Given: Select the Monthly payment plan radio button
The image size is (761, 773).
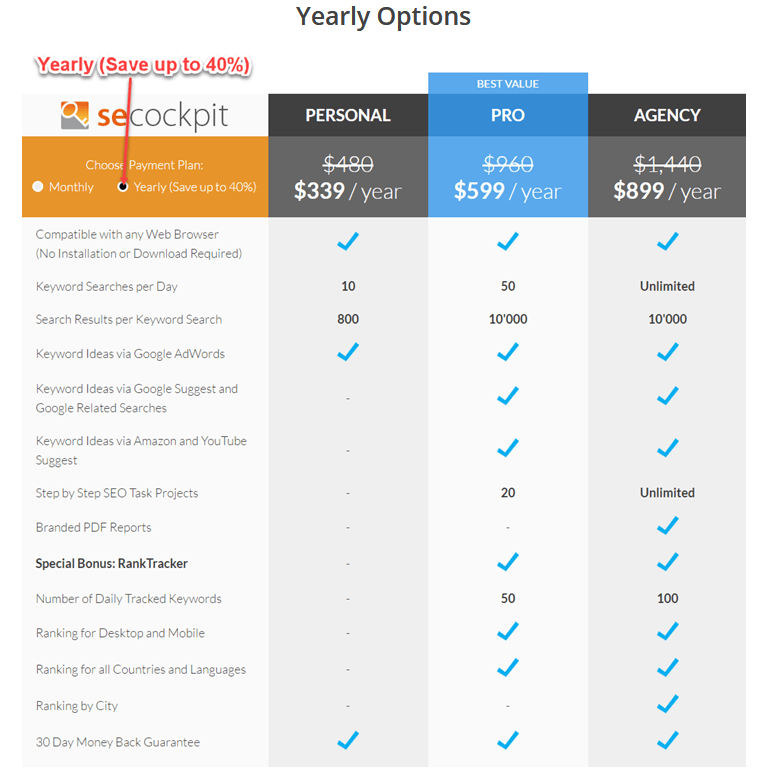Looking at the screenshot, I should pyautogui.click(x=38, y=187).
